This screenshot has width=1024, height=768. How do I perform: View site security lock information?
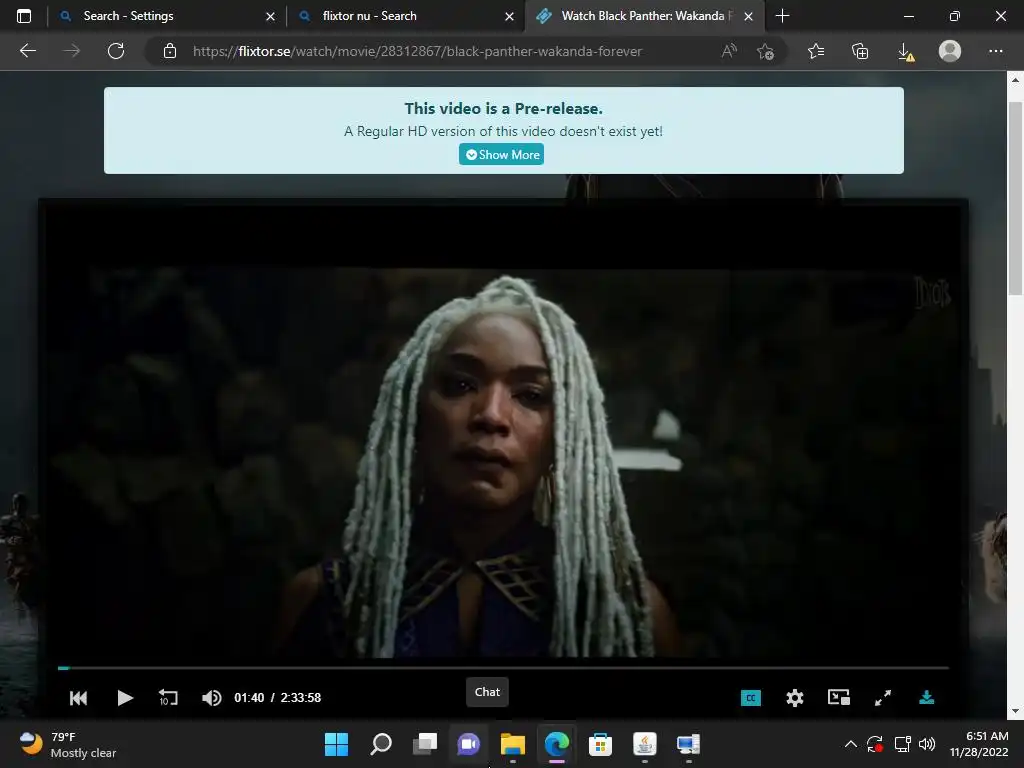coord(170,51)
